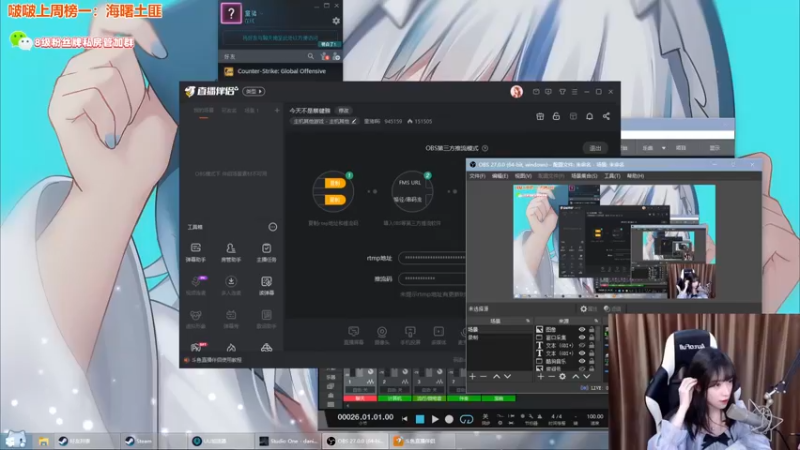Image resolution: width=800 pixels, height=450 pixels.
Task: Click play button in Studio One transport
Action: pos(435,419)
